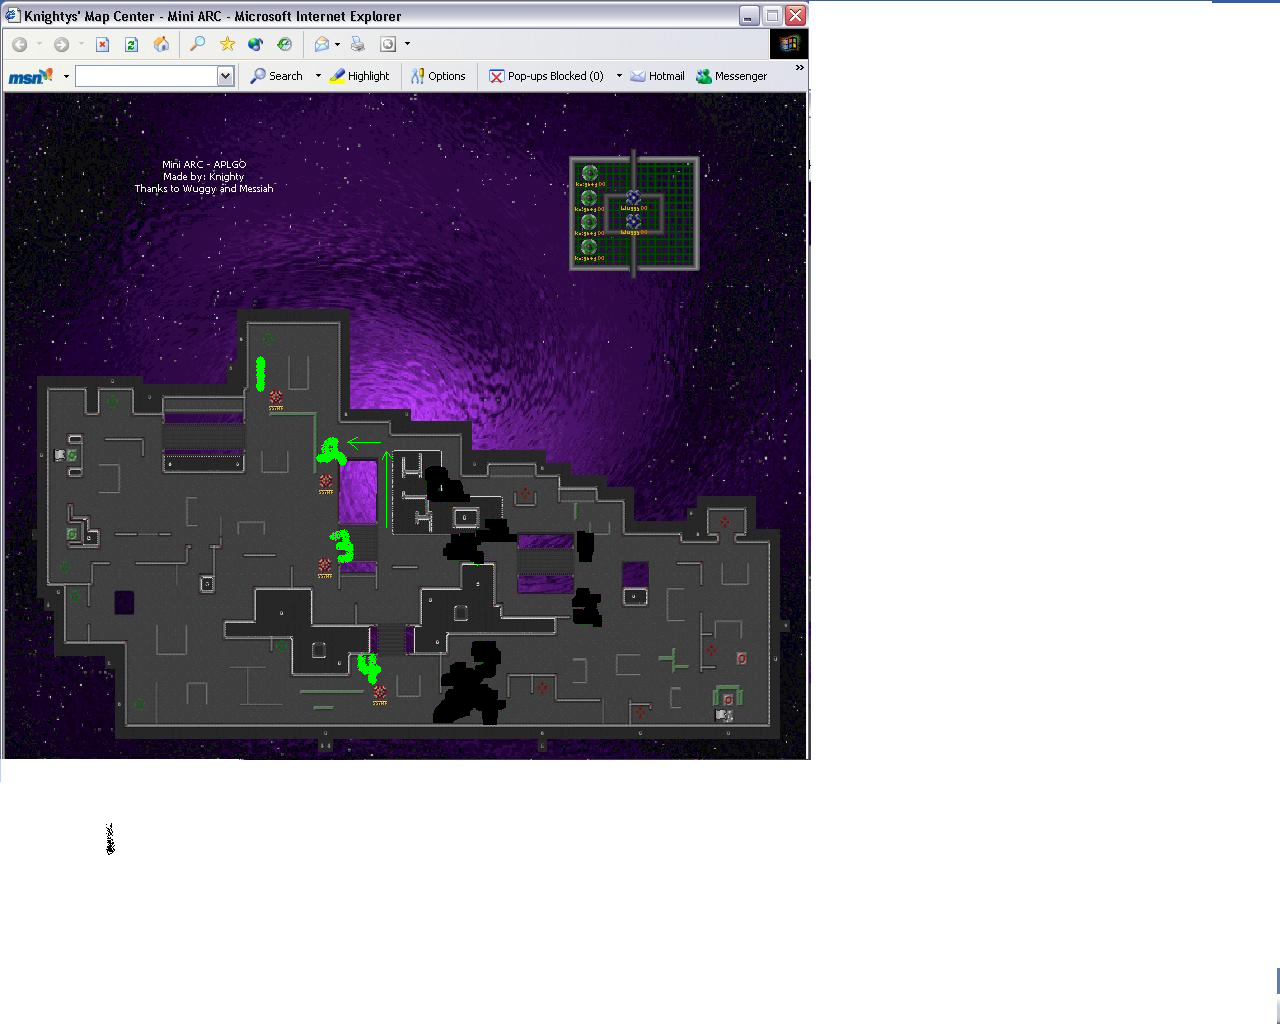The width and height of the screenshot is (1280, 1024).
Task: Toggle Pop-ups Blocked control
Action: coord(546,76)
